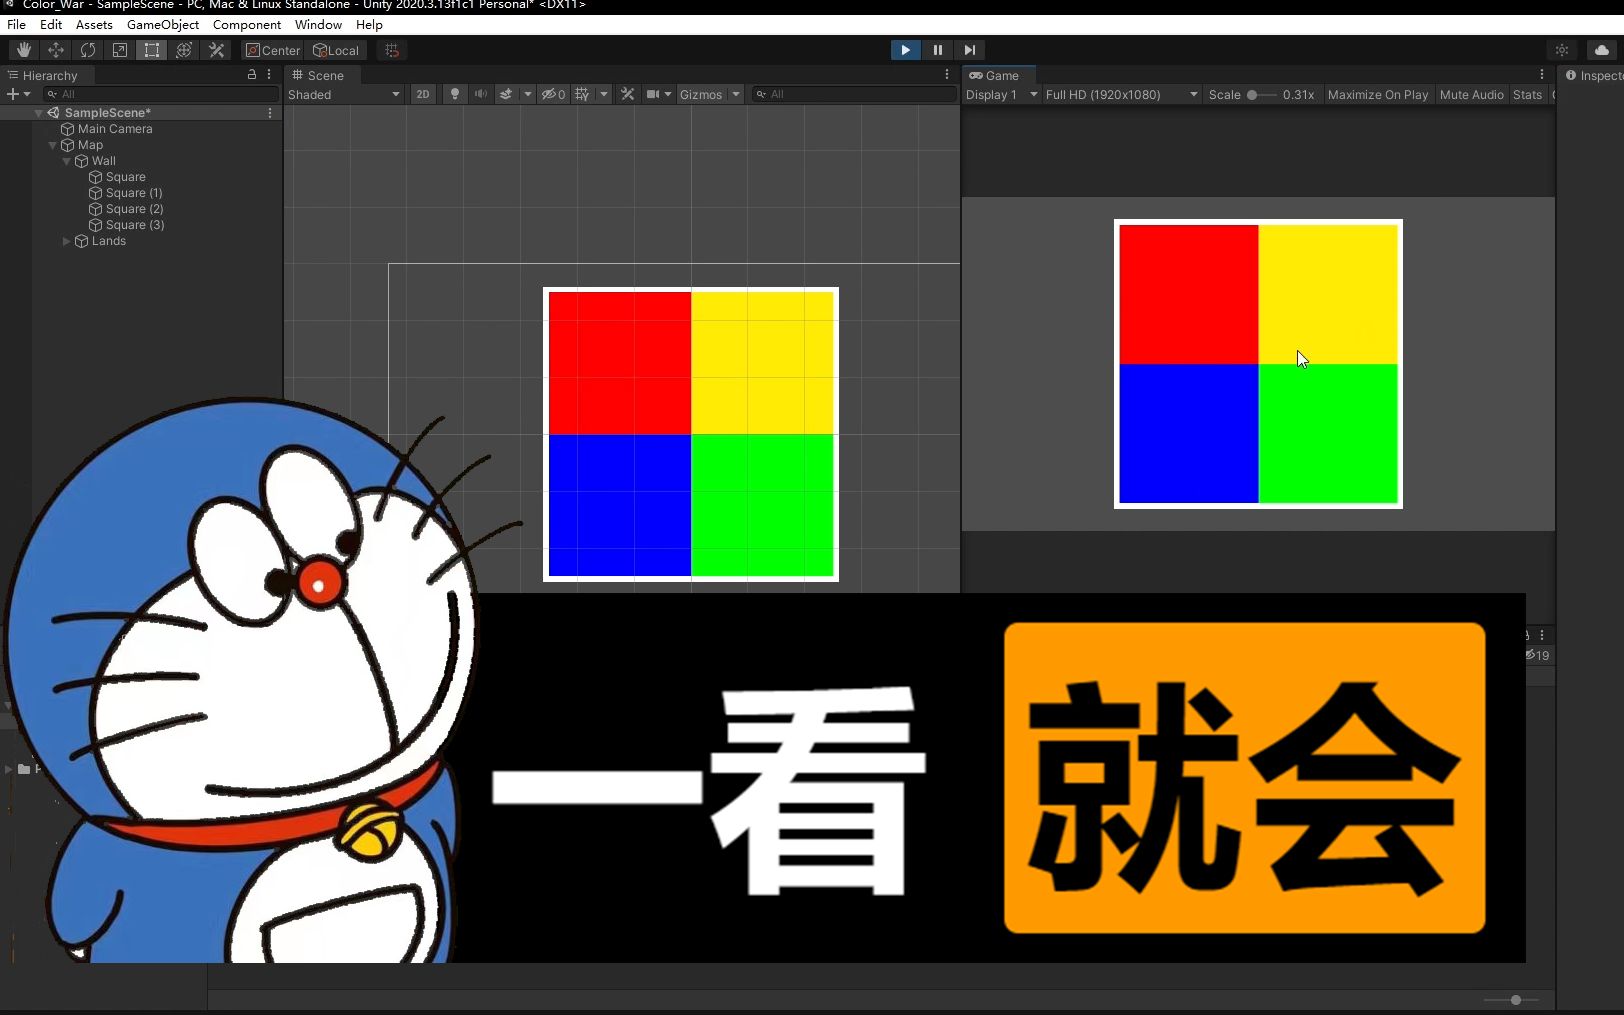Select the first Square object
This screenshot has height=1015, width=1624.
tap(125, 177)
